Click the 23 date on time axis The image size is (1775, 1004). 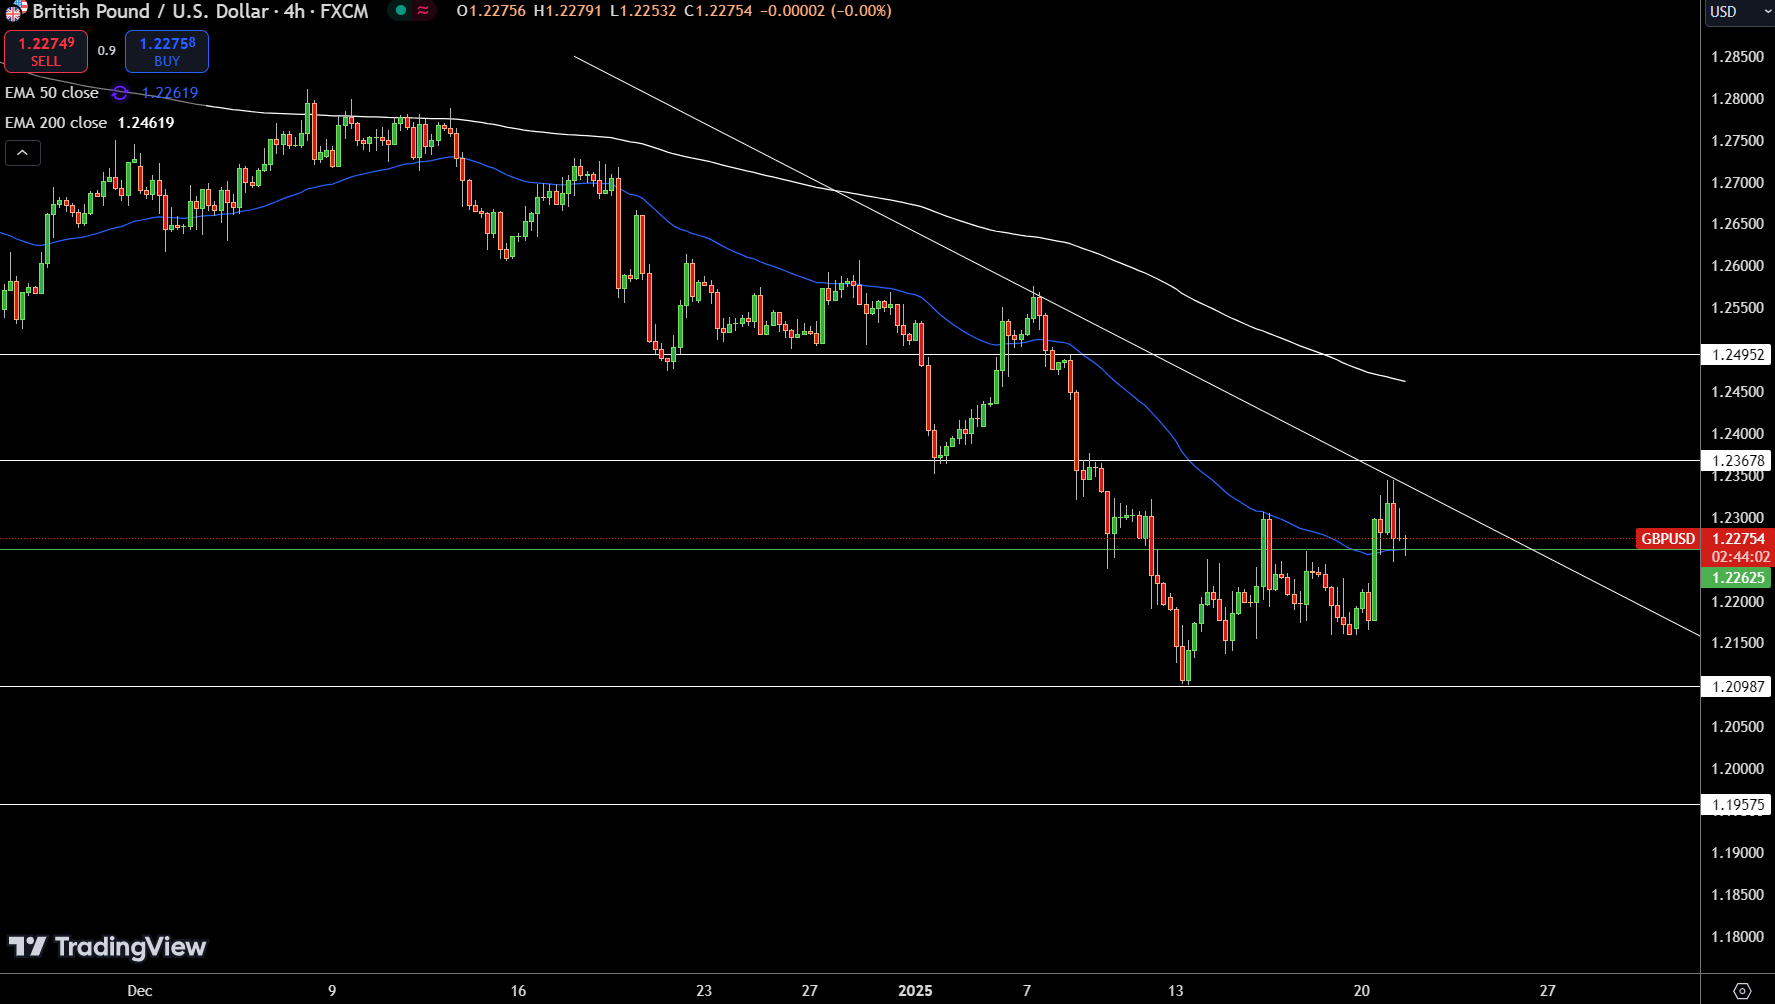(x=704, y=991)
